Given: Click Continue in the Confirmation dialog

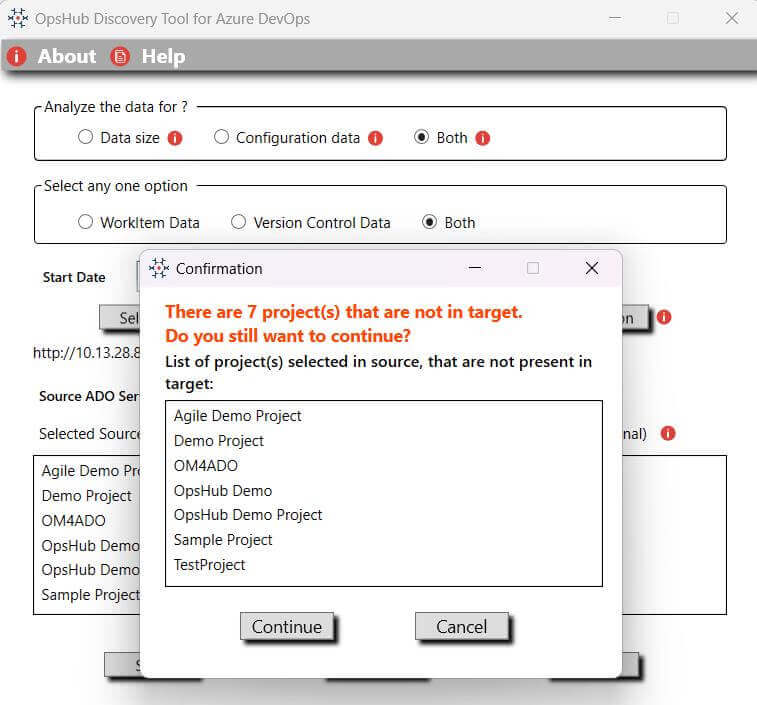Looking at the screenshot, I should click(287, 627).
